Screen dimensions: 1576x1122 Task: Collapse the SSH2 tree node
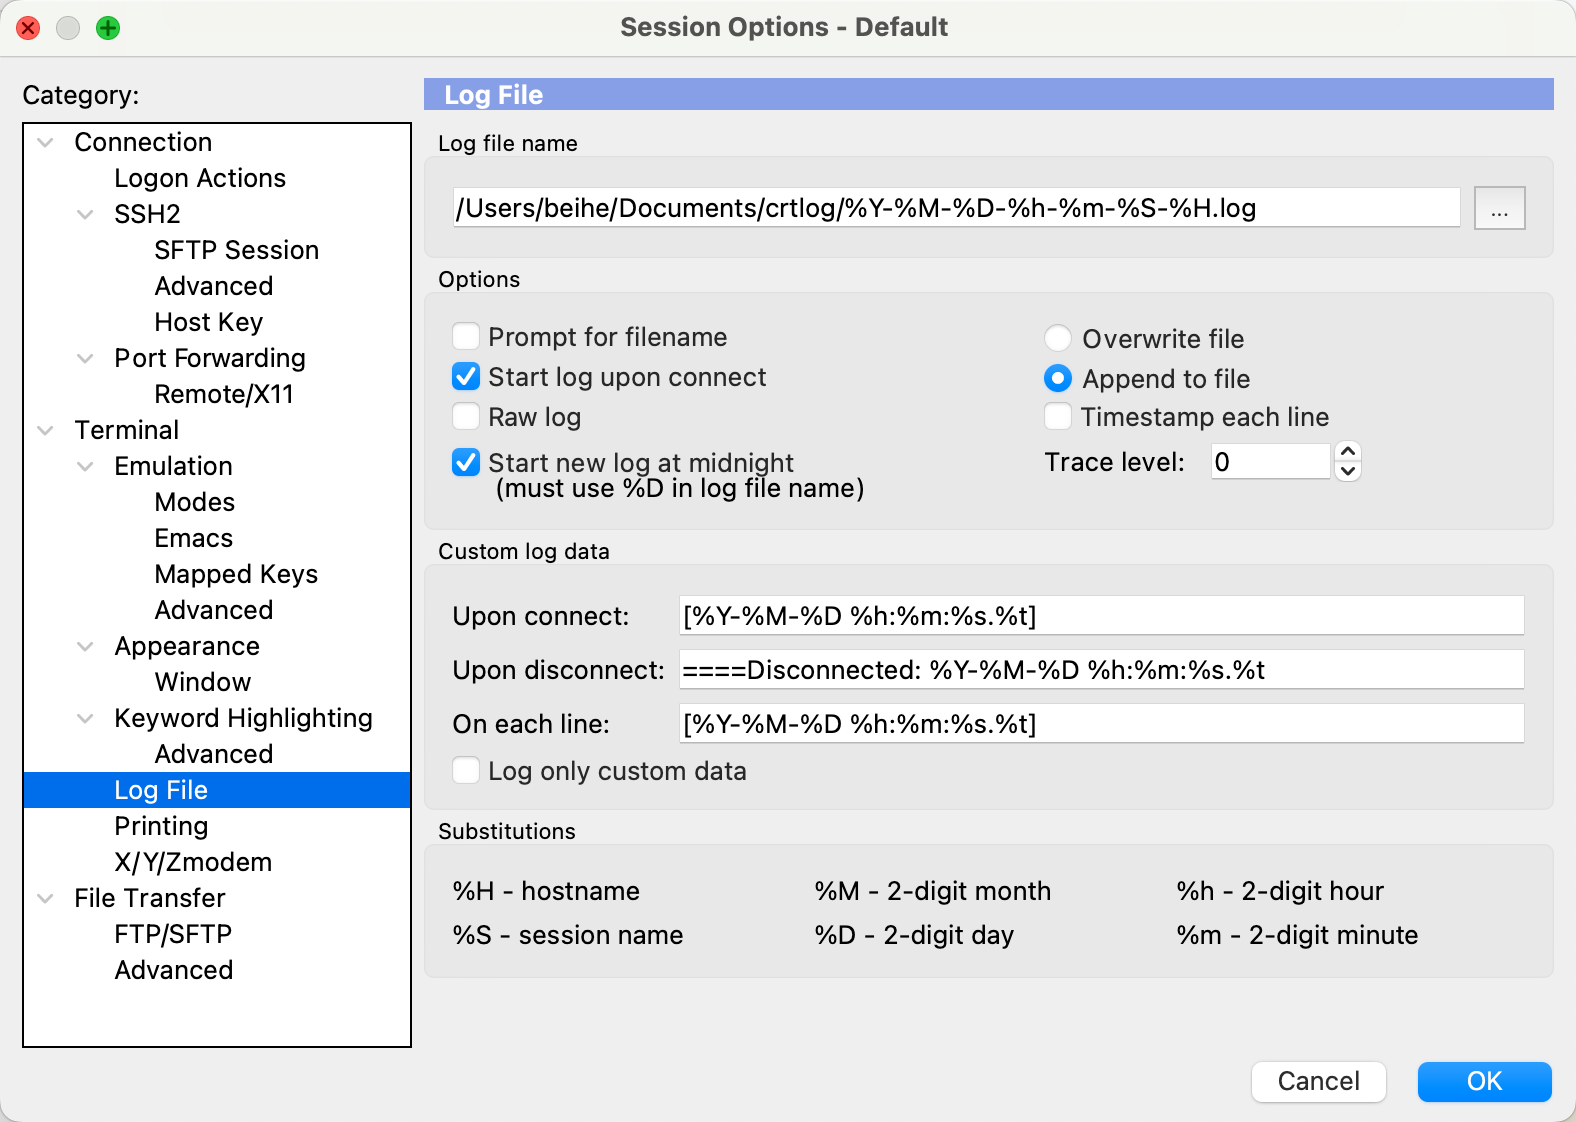pos(86,215)
